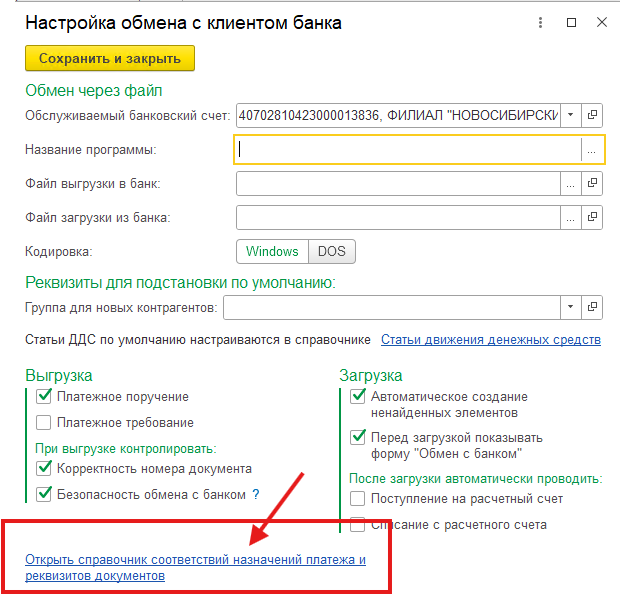Viewport: 620px width, 595px height.
Task: Open the import file with the open icon
Action: (592, 217)
